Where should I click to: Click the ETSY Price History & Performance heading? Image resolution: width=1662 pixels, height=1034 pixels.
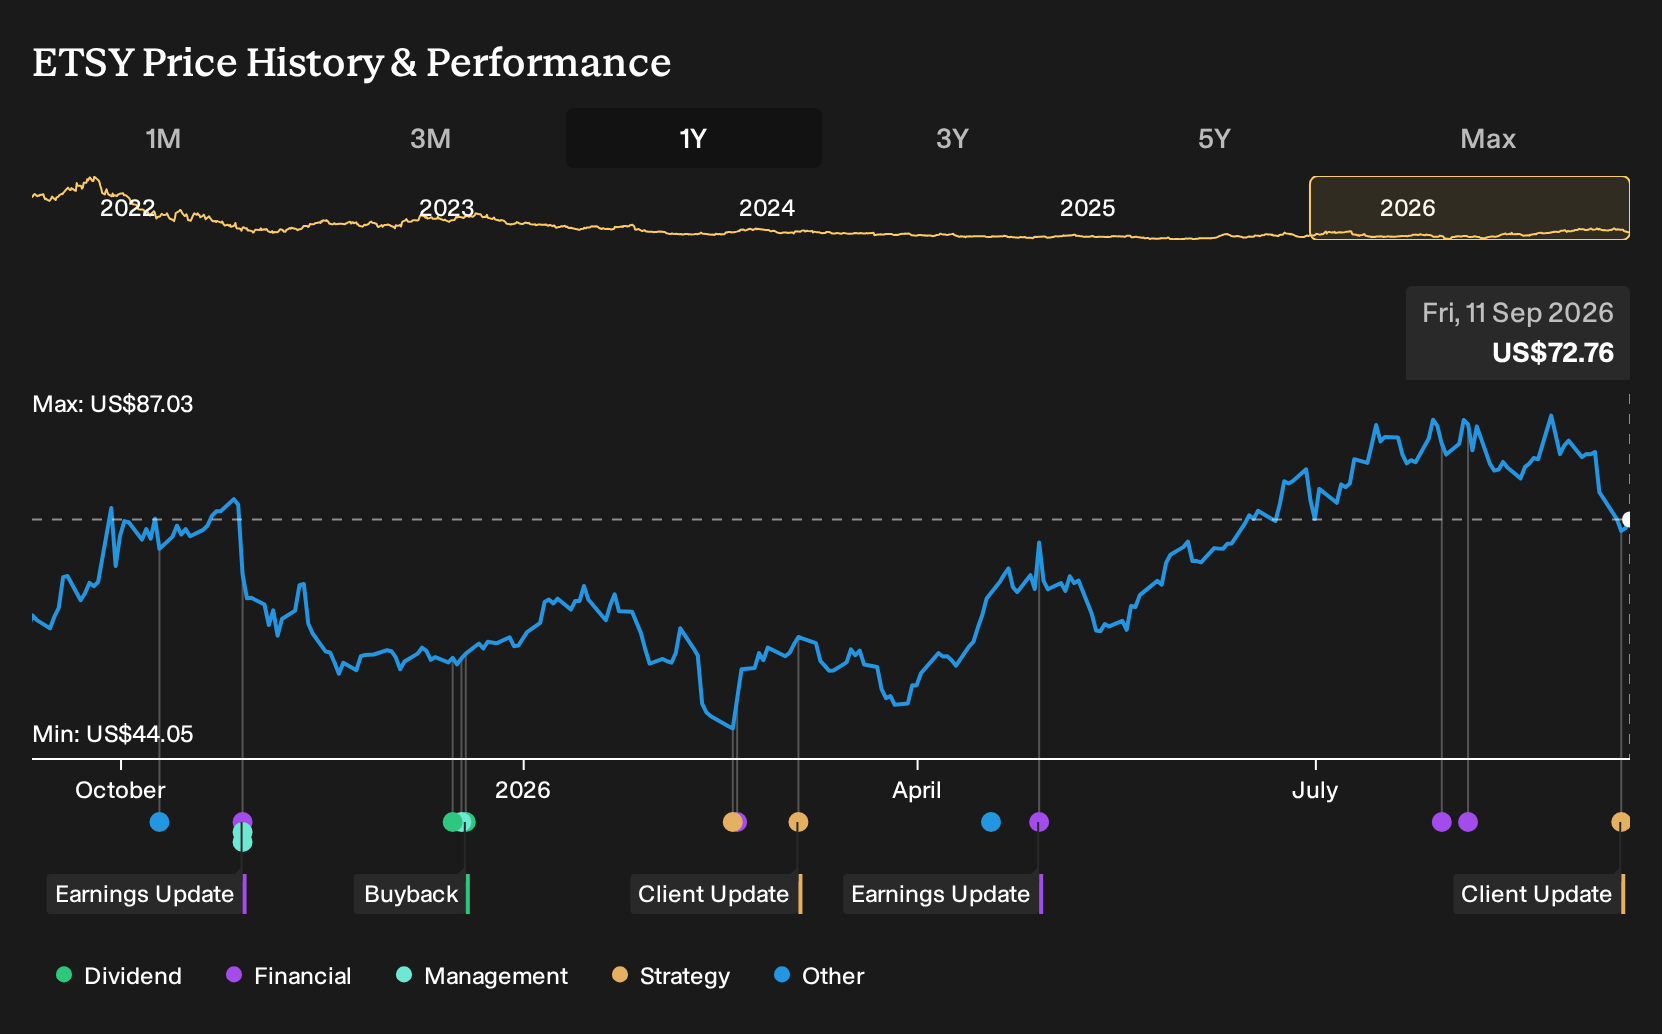pos(352,63)
